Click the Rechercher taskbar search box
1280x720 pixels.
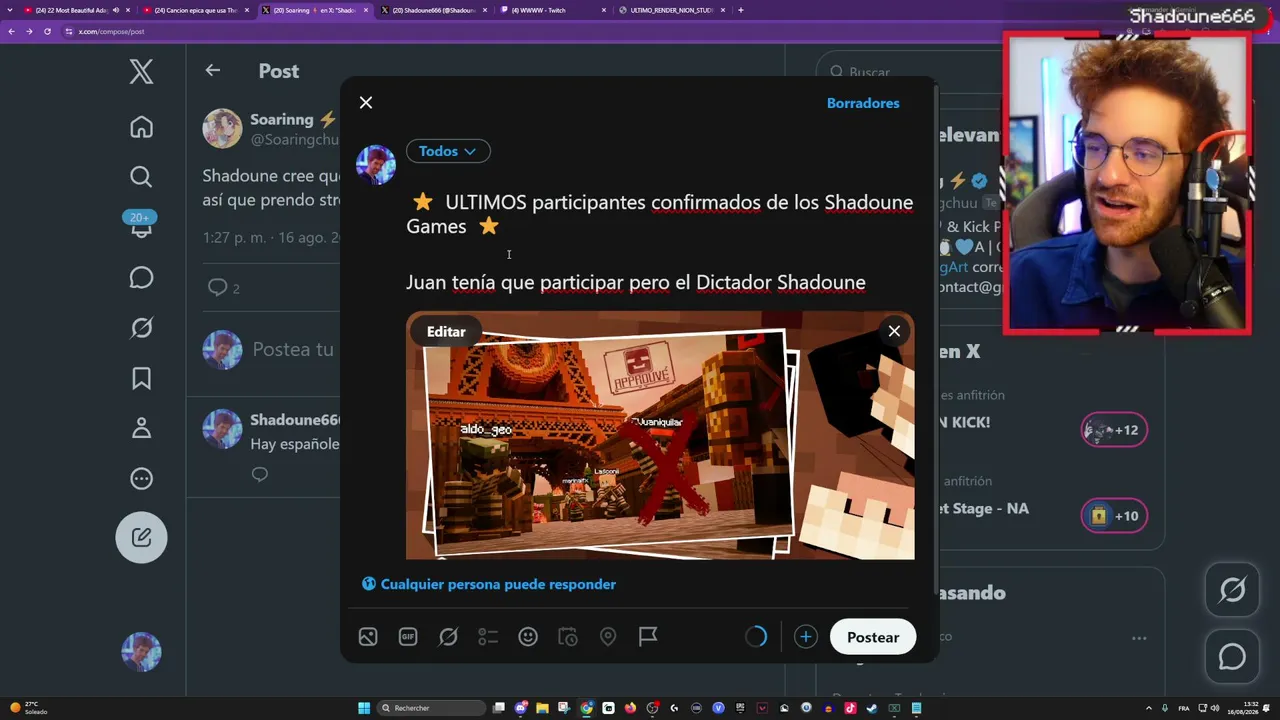[432, 708]
